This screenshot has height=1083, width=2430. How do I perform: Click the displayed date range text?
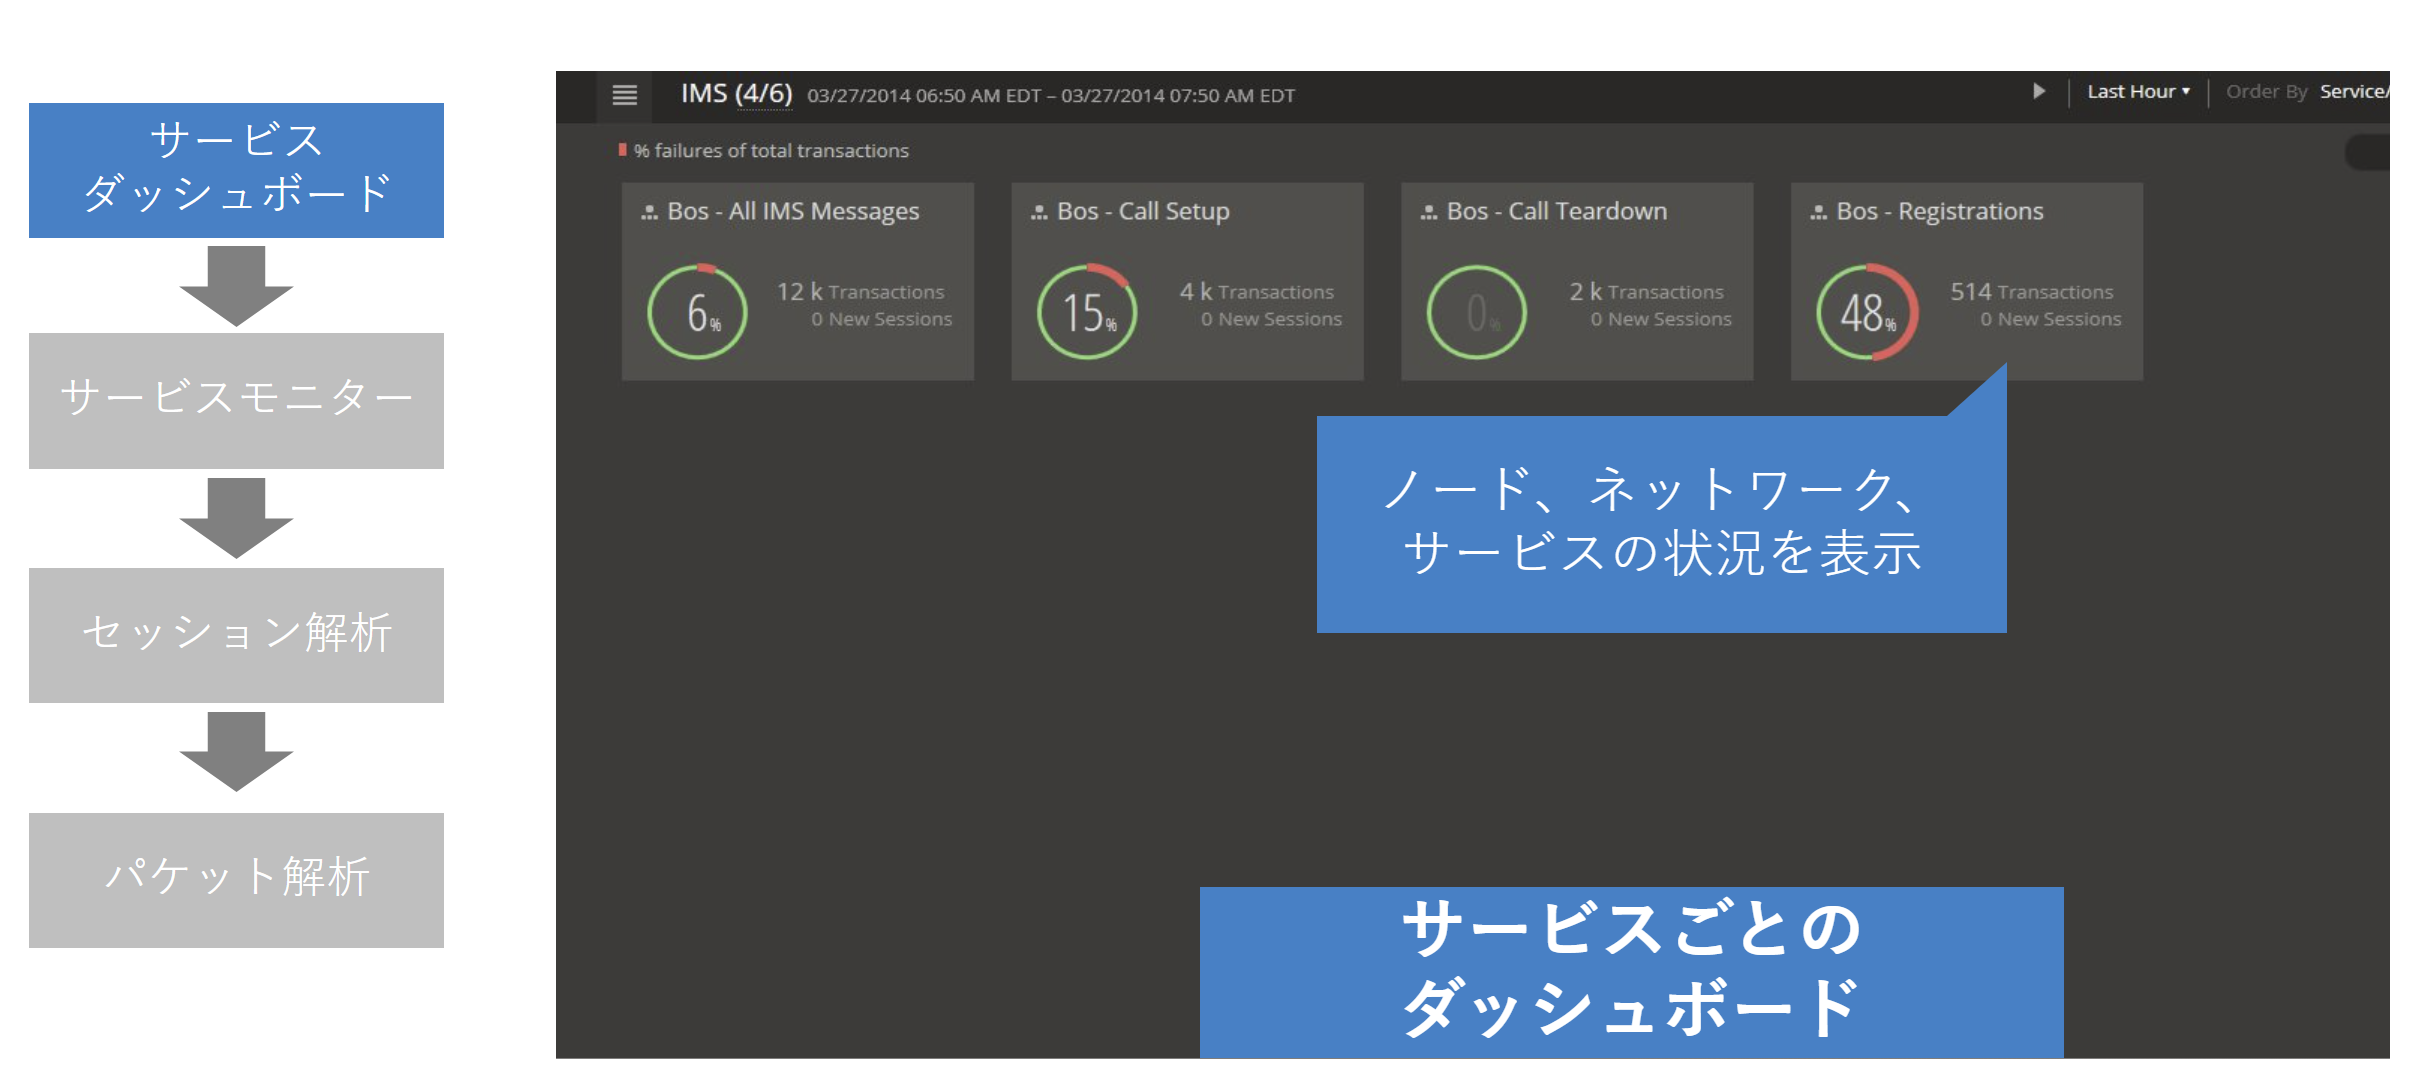pos(1051,96)
